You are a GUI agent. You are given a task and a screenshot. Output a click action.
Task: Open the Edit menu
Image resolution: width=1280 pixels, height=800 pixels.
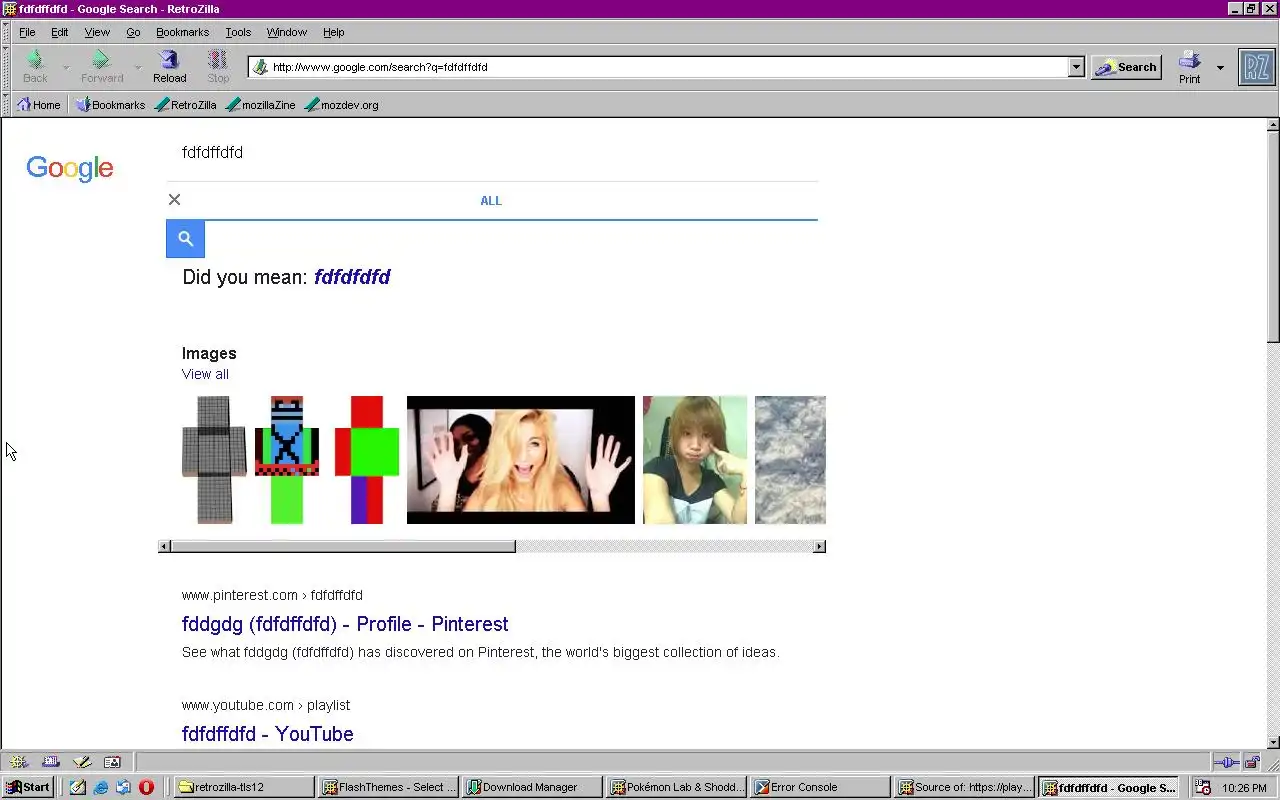[x=60, y=32]
